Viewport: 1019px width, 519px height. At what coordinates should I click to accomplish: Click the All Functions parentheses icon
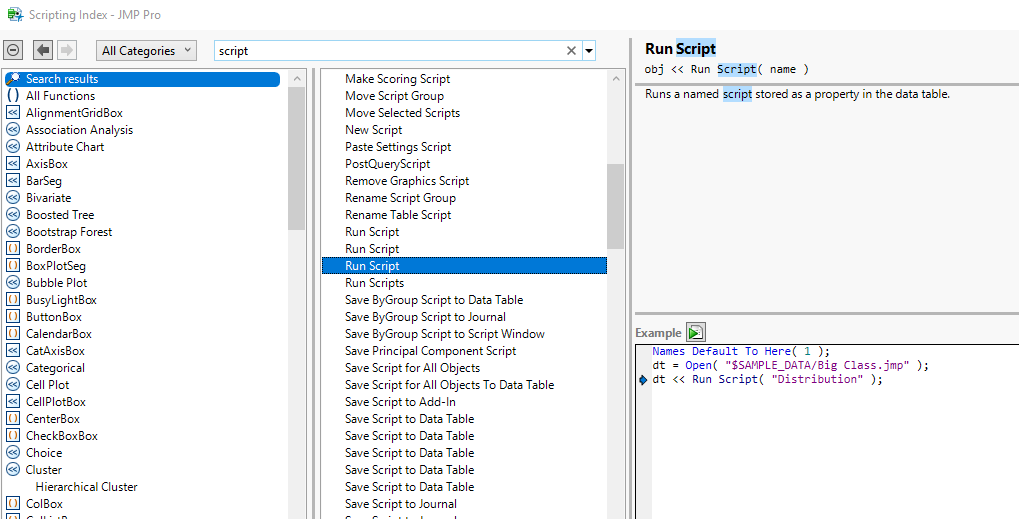pos(13,96)
